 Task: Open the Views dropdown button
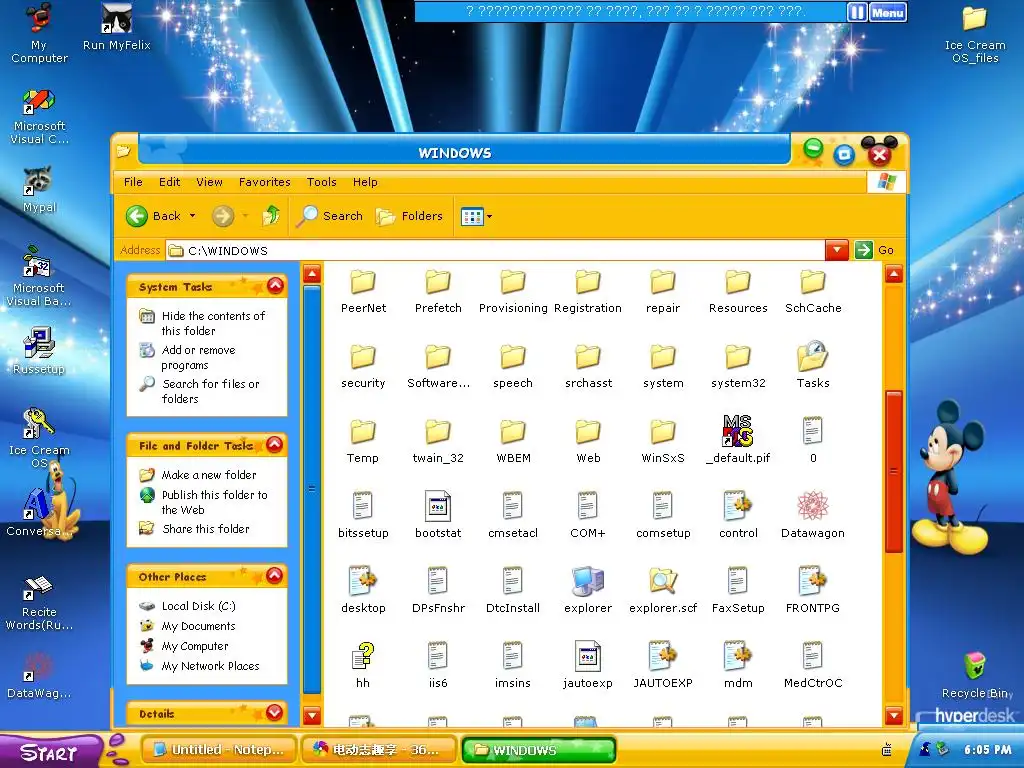coord(476,216)
